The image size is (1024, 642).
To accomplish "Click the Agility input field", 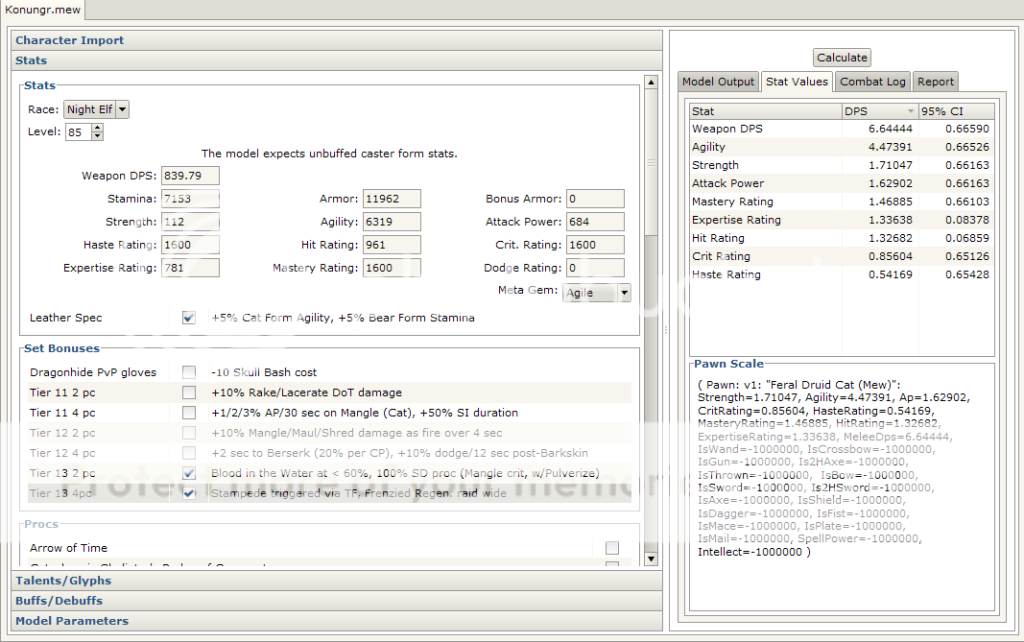I will pyautogui.click(x=392, y=221).
